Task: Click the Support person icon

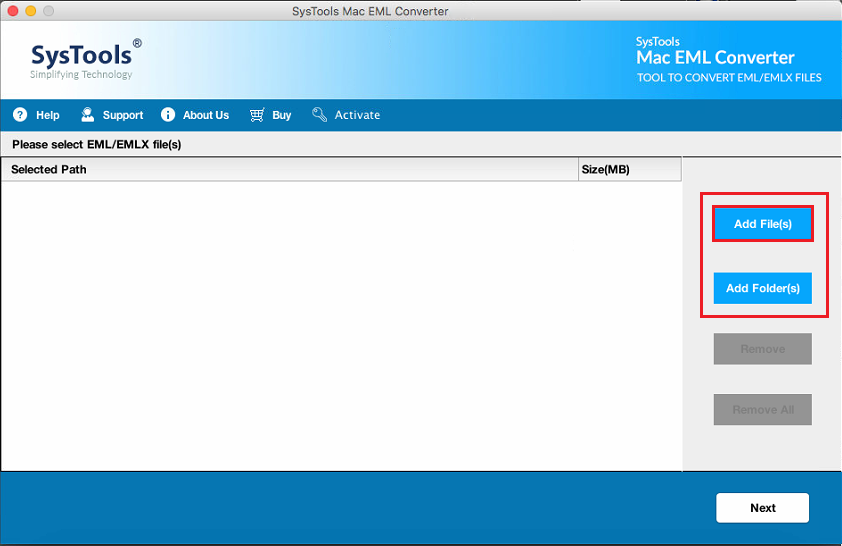Action: (88, 114)
